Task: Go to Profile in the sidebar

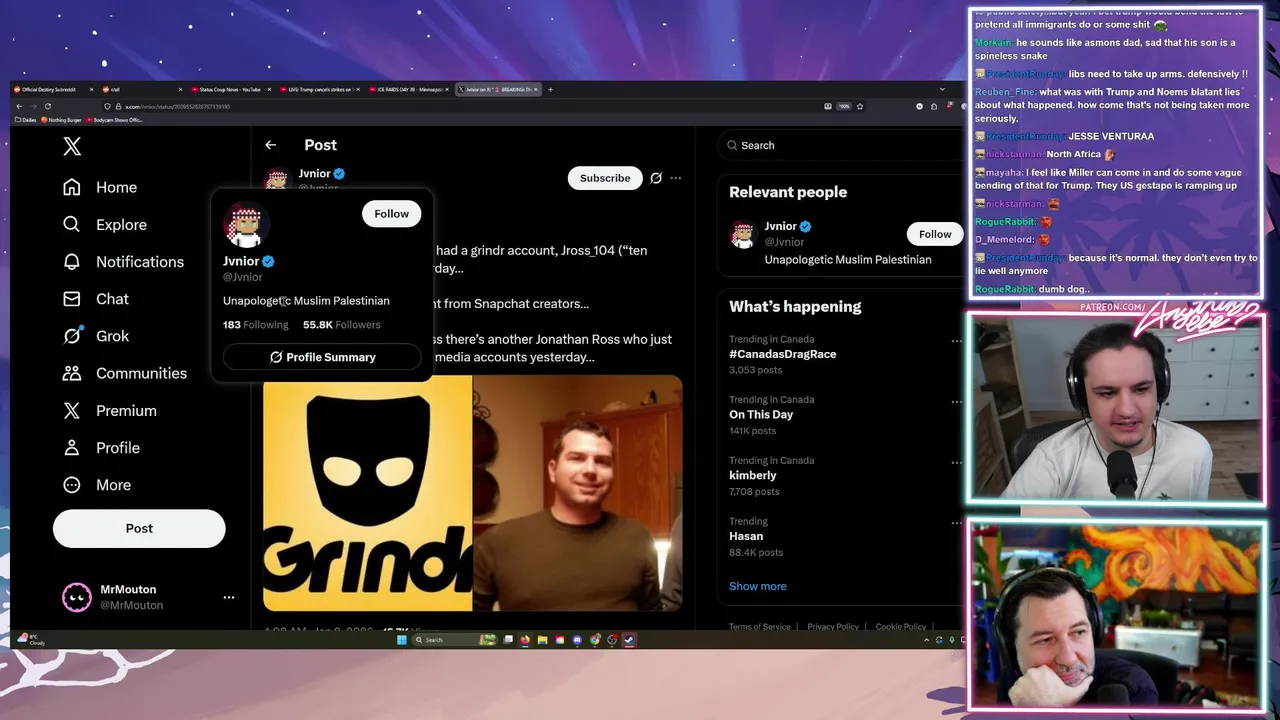Action: click(101, 448)
